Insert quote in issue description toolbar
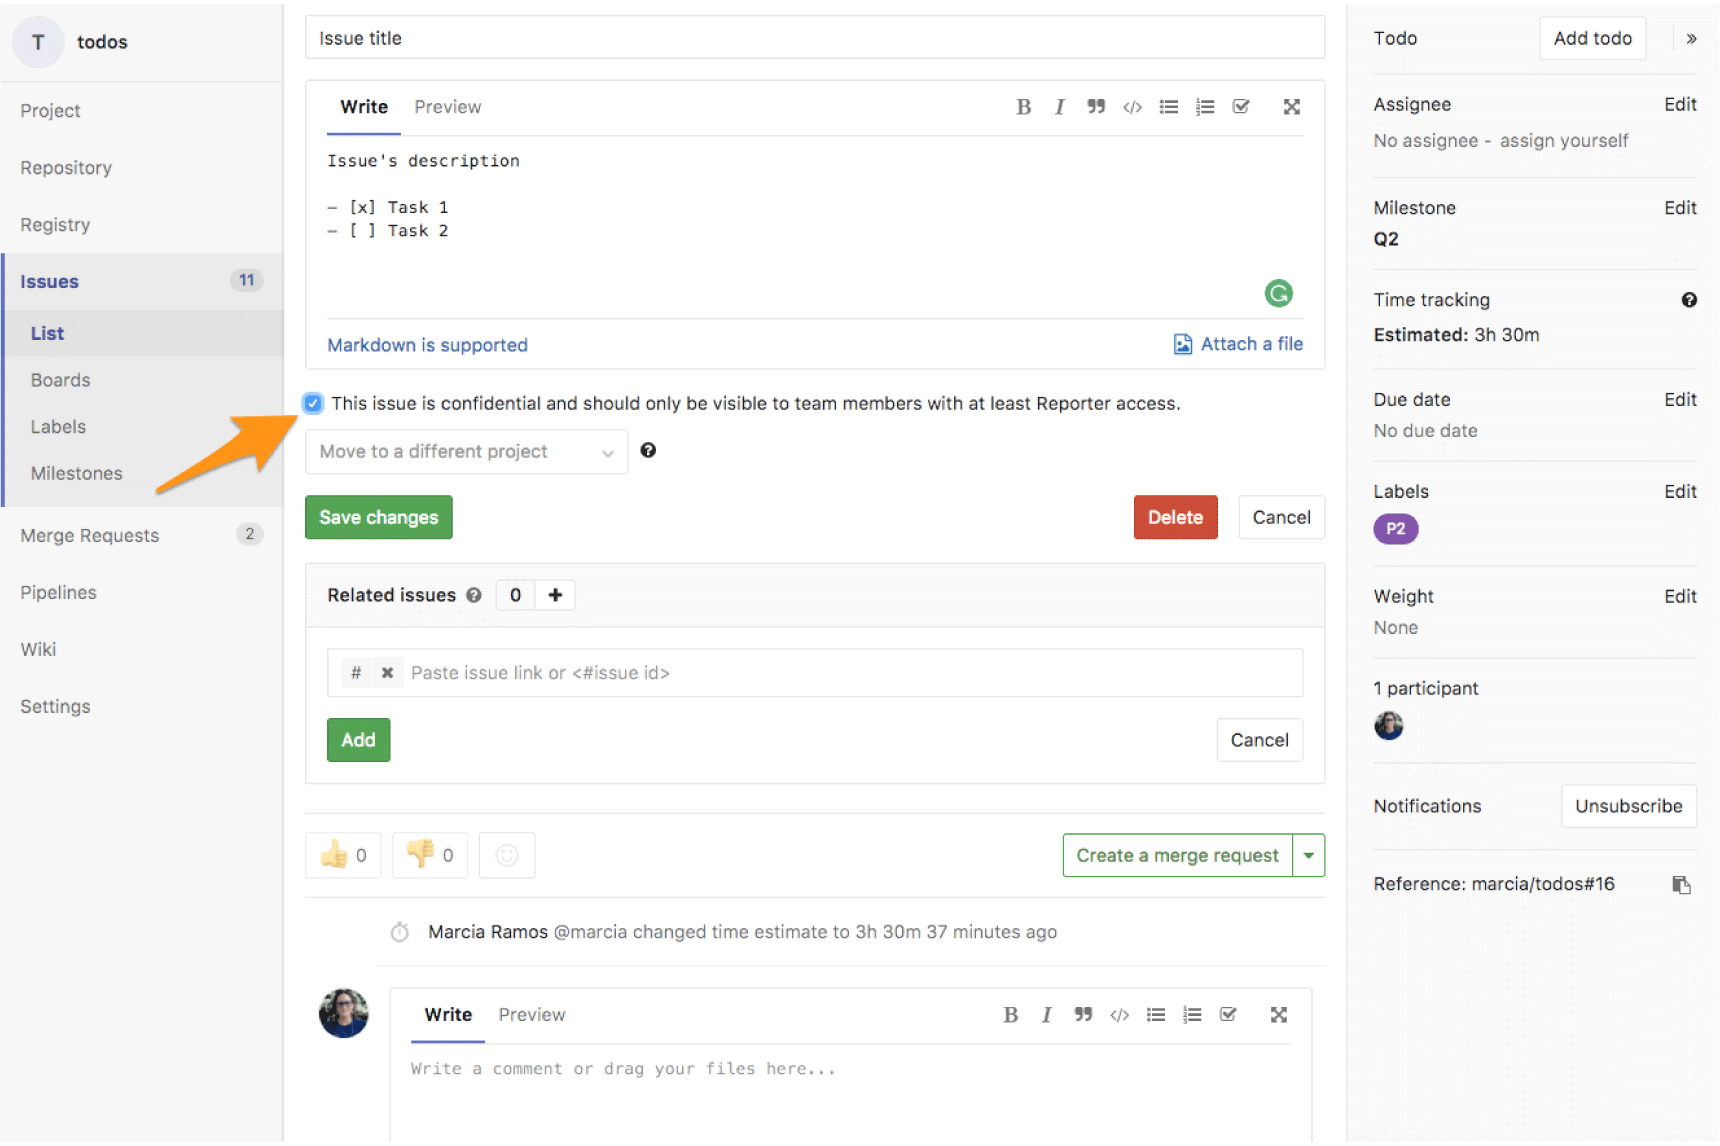This screenshot has height=1146, width=1720. pos(1096,107)
